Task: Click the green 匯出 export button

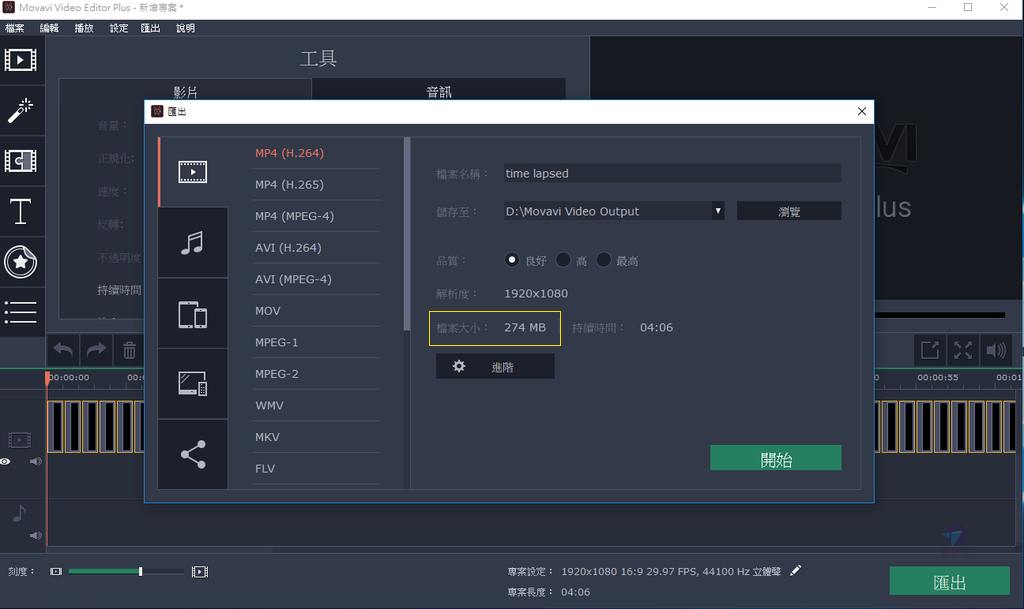Action: pyautogui.click(x=950, y=581)
